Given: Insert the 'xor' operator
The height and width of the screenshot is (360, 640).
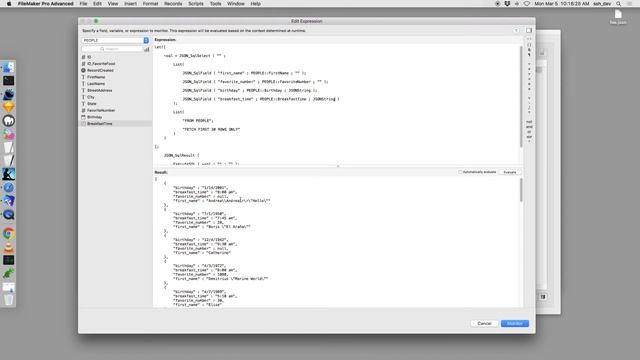Looking at the screenshot, I should point(529,137).
